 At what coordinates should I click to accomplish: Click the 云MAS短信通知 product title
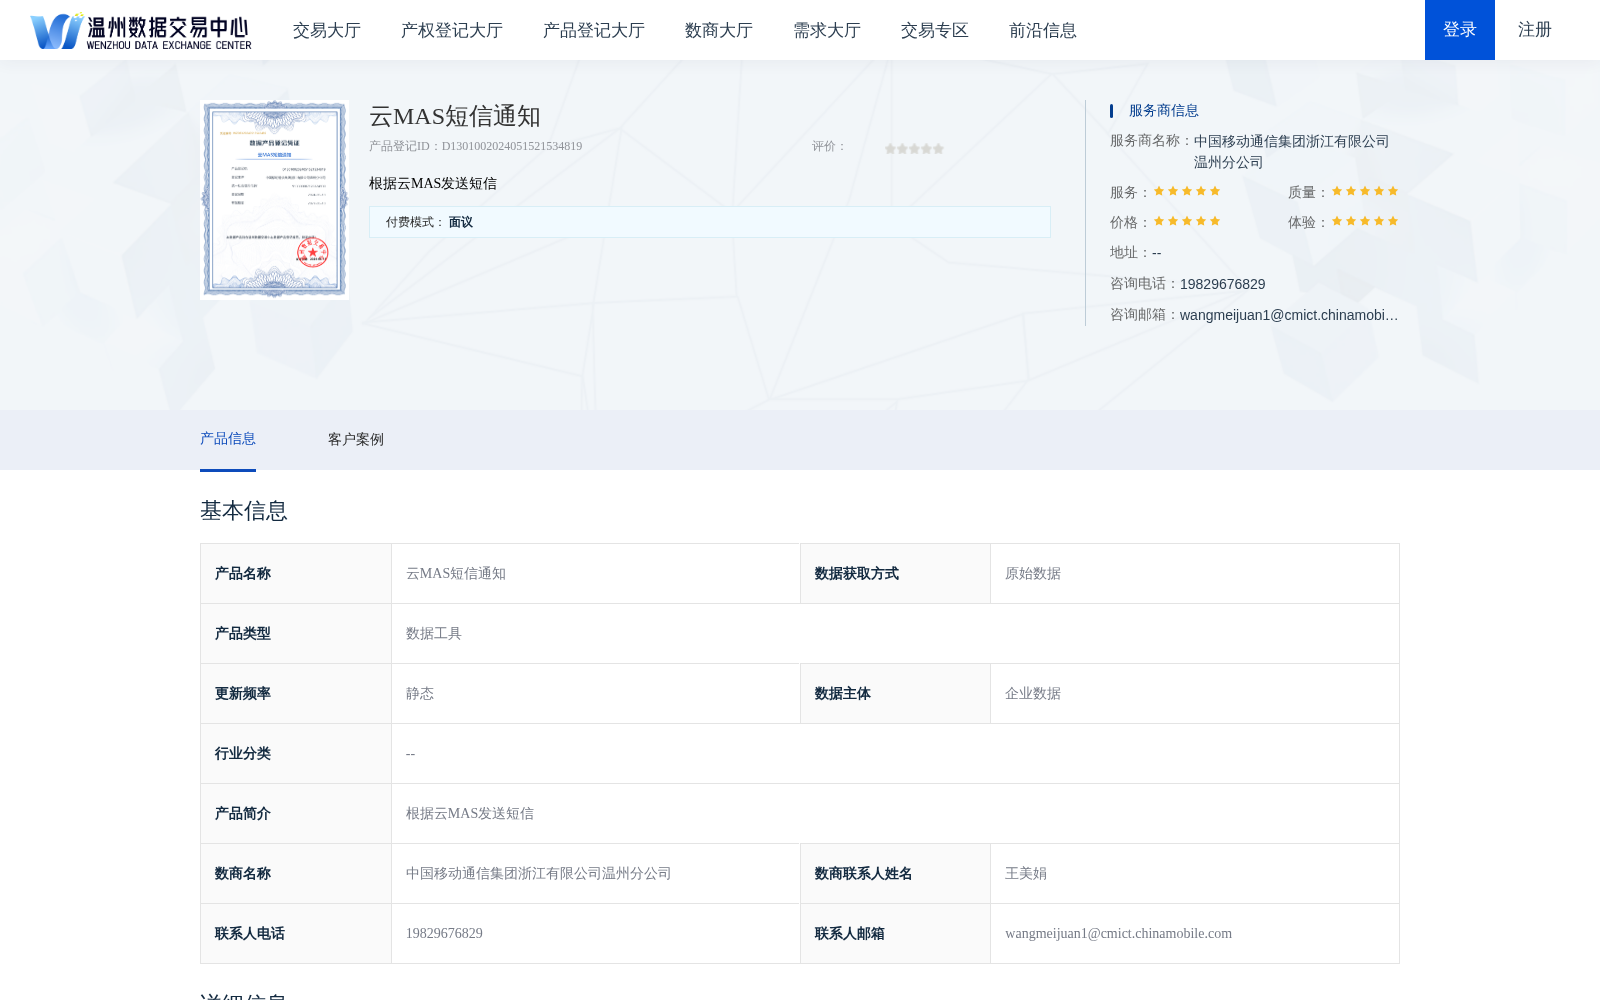(455, 116)
